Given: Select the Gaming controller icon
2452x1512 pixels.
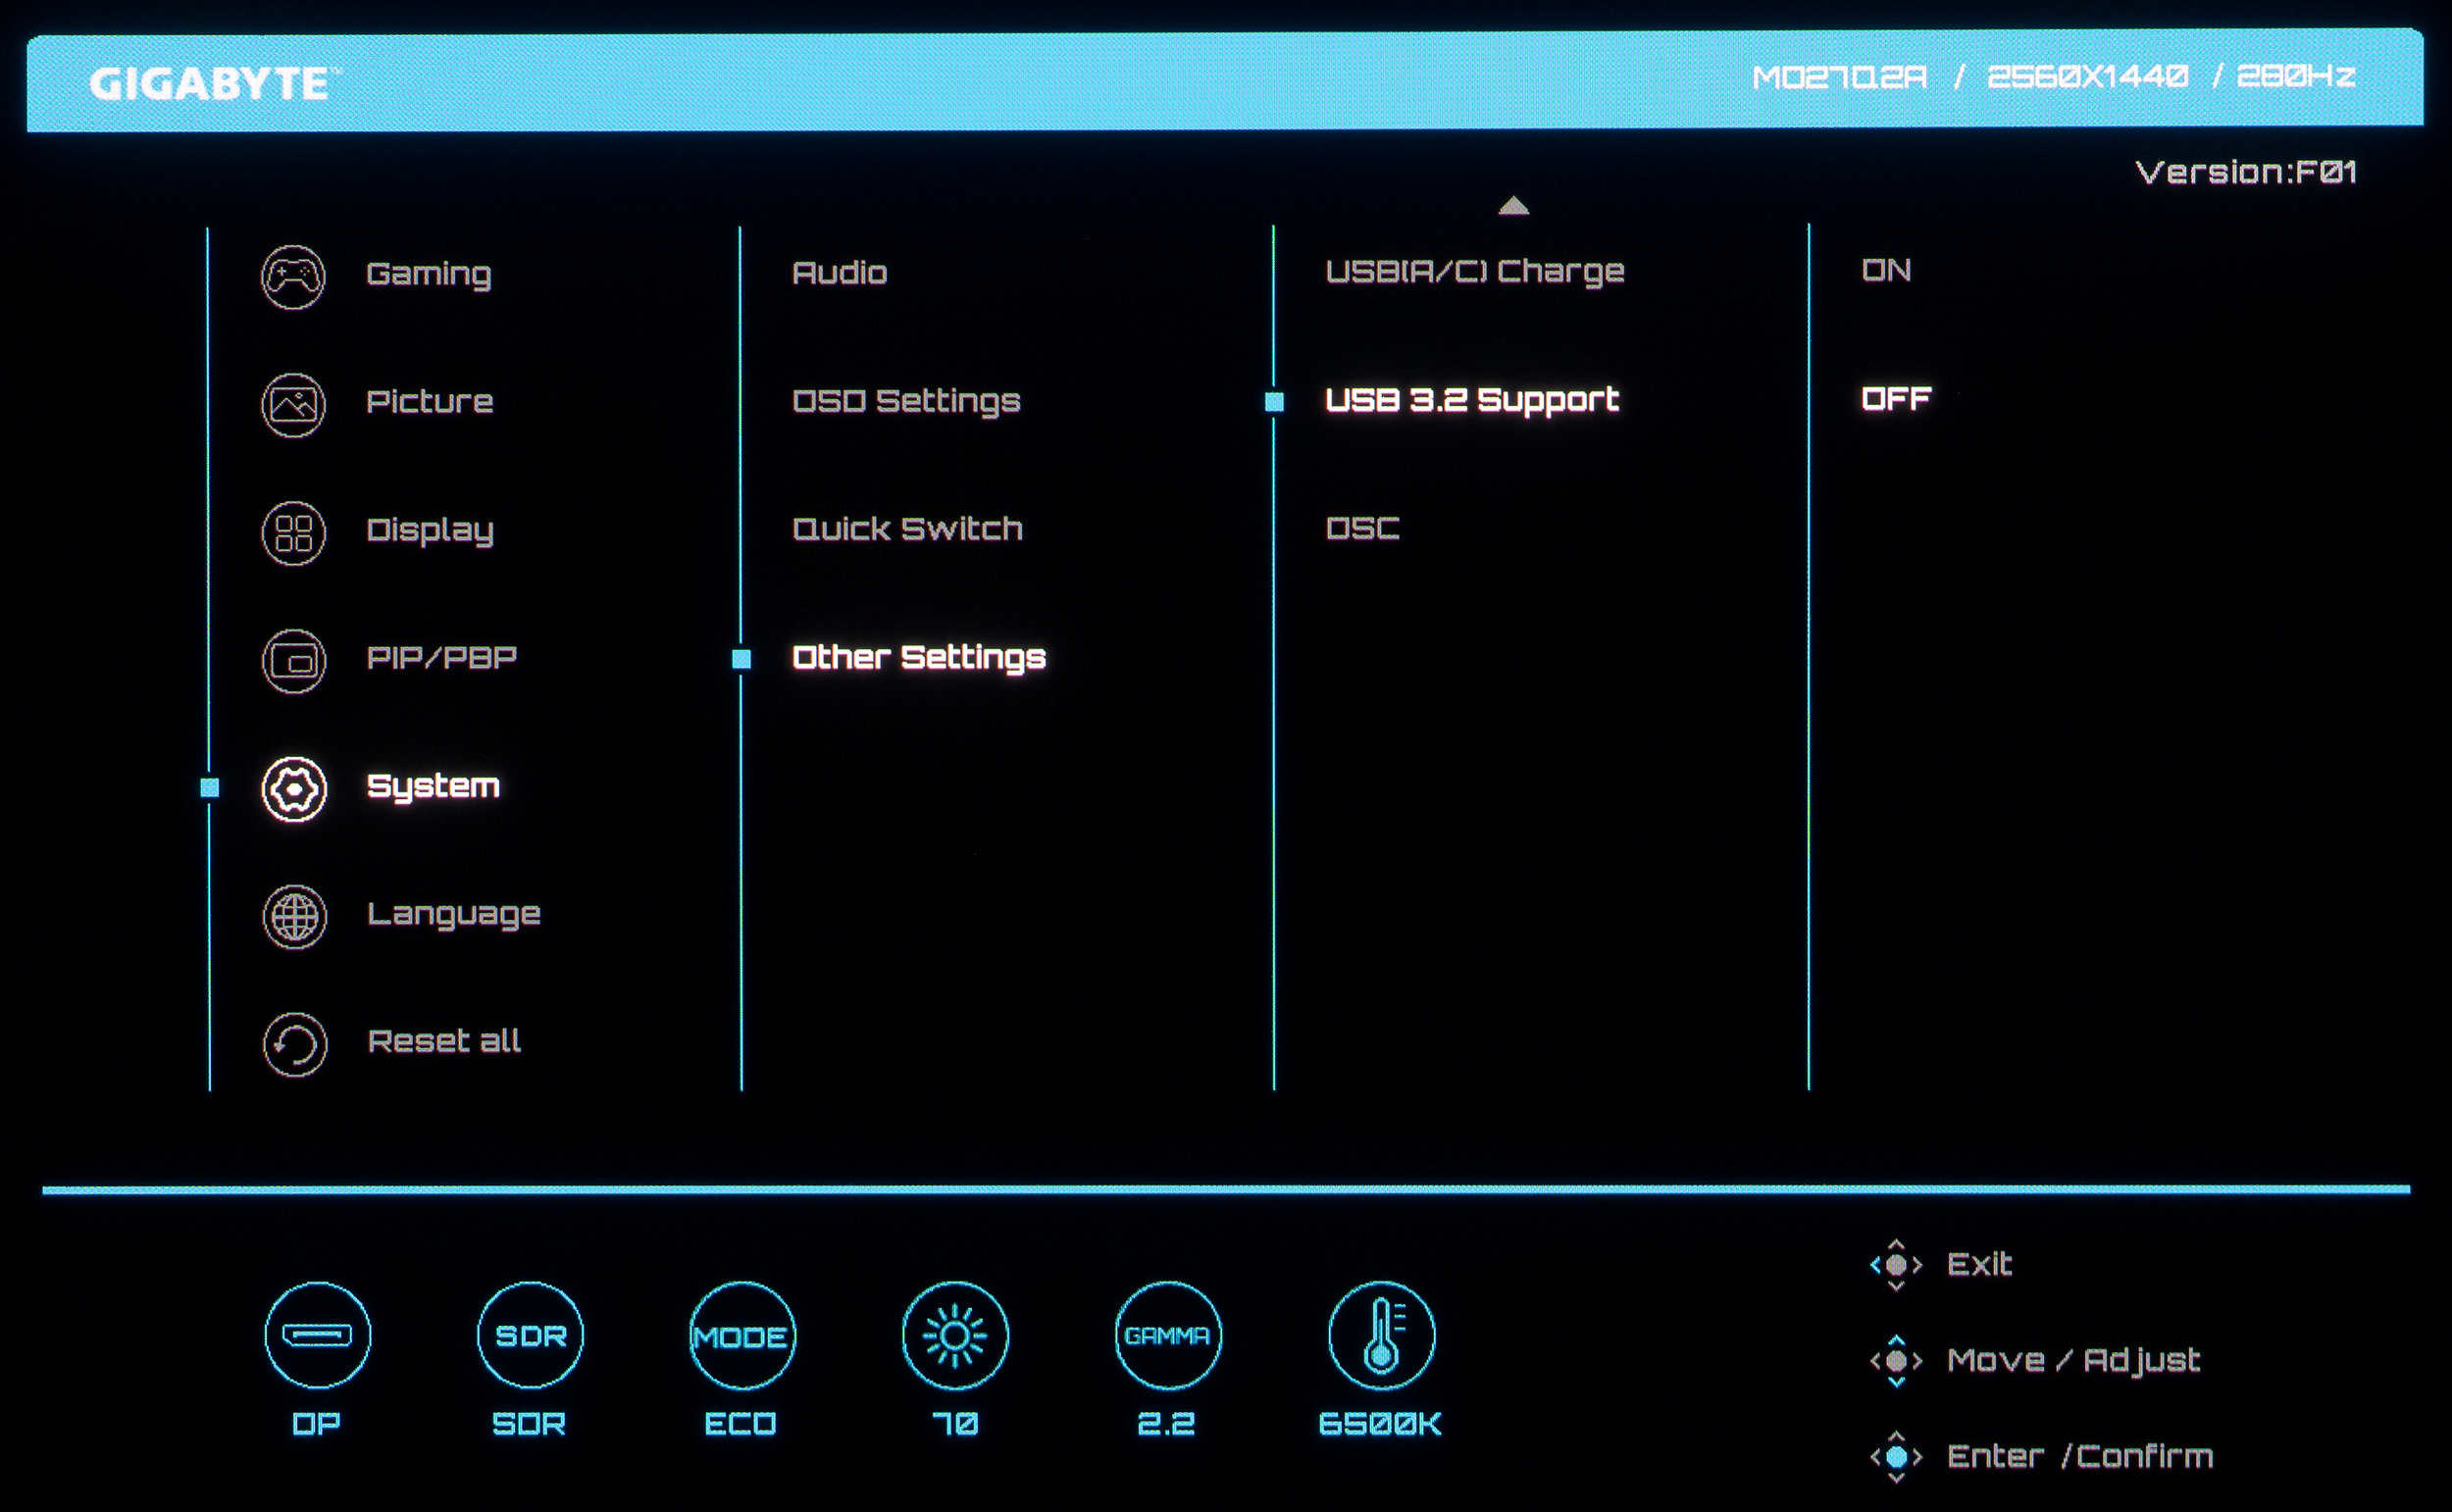Looking at the screenshot, I should (x=293, y=277).
